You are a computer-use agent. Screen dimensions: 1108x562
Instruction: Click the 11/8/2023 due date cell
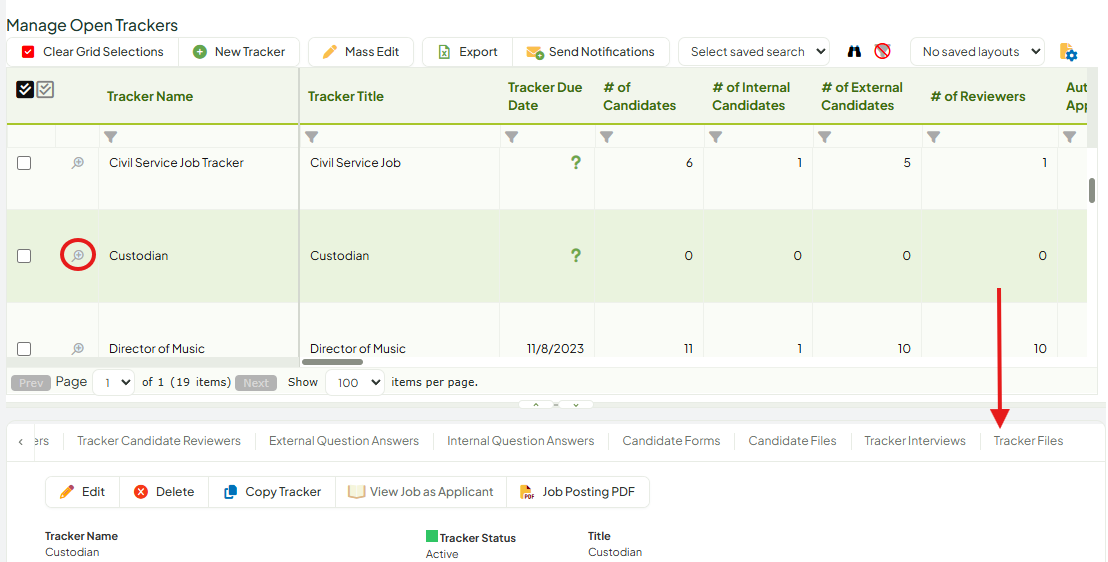point(555,349)
